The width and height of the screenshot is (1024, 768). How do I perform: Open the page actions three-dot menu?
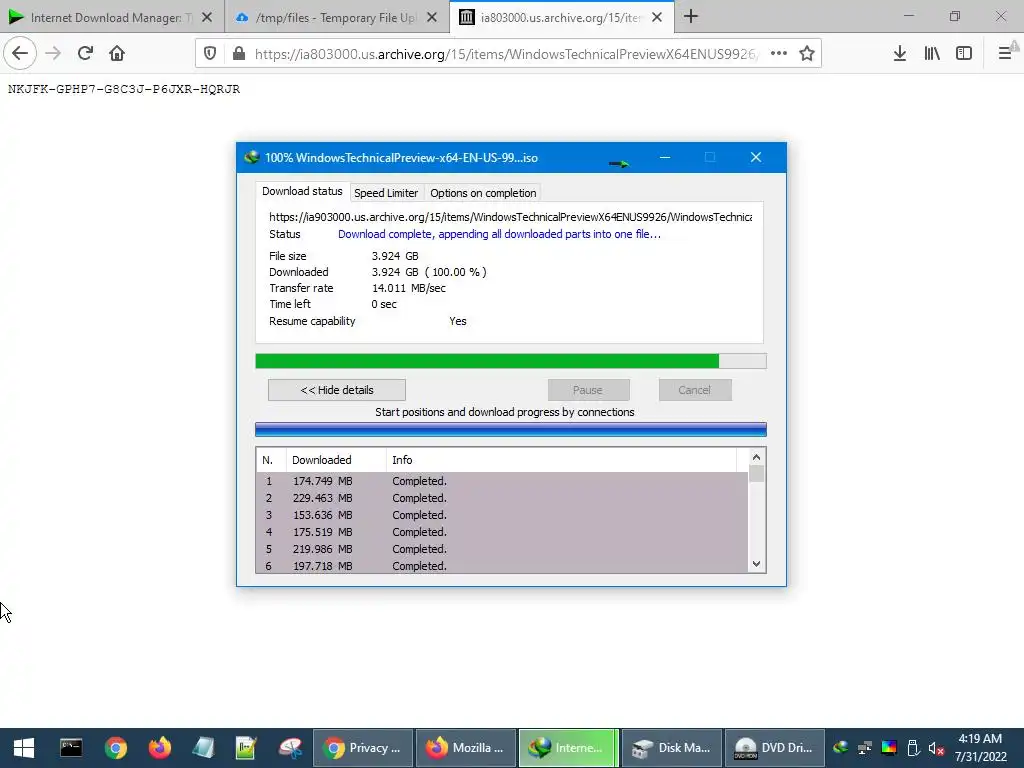coord(778,54)
